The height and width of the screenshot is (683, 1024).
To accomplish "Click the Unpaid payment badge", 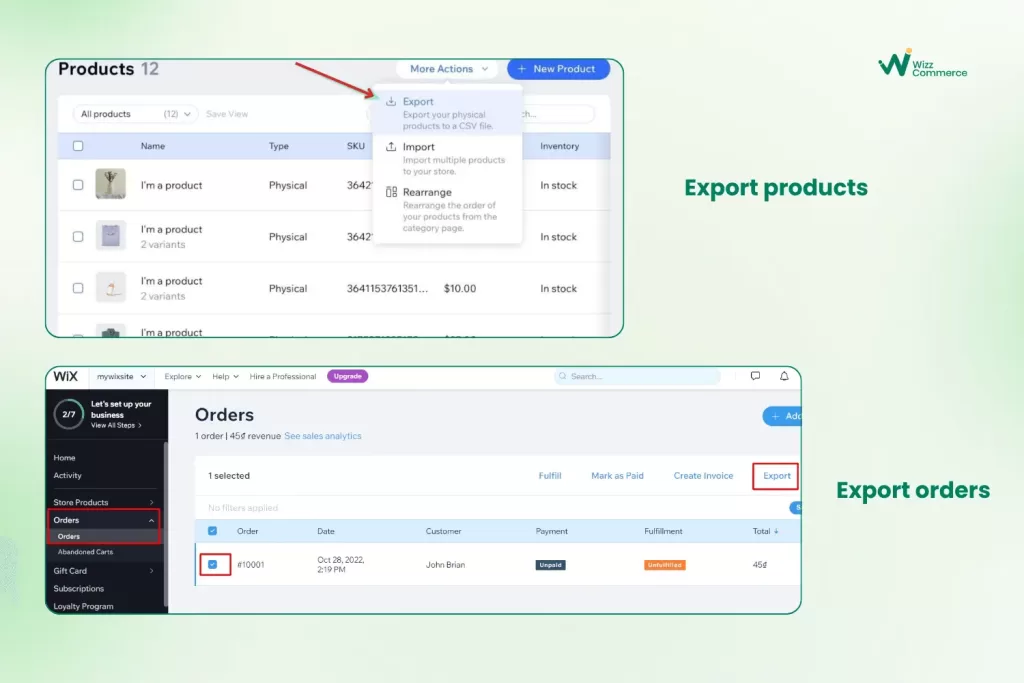I will point(551,565).
